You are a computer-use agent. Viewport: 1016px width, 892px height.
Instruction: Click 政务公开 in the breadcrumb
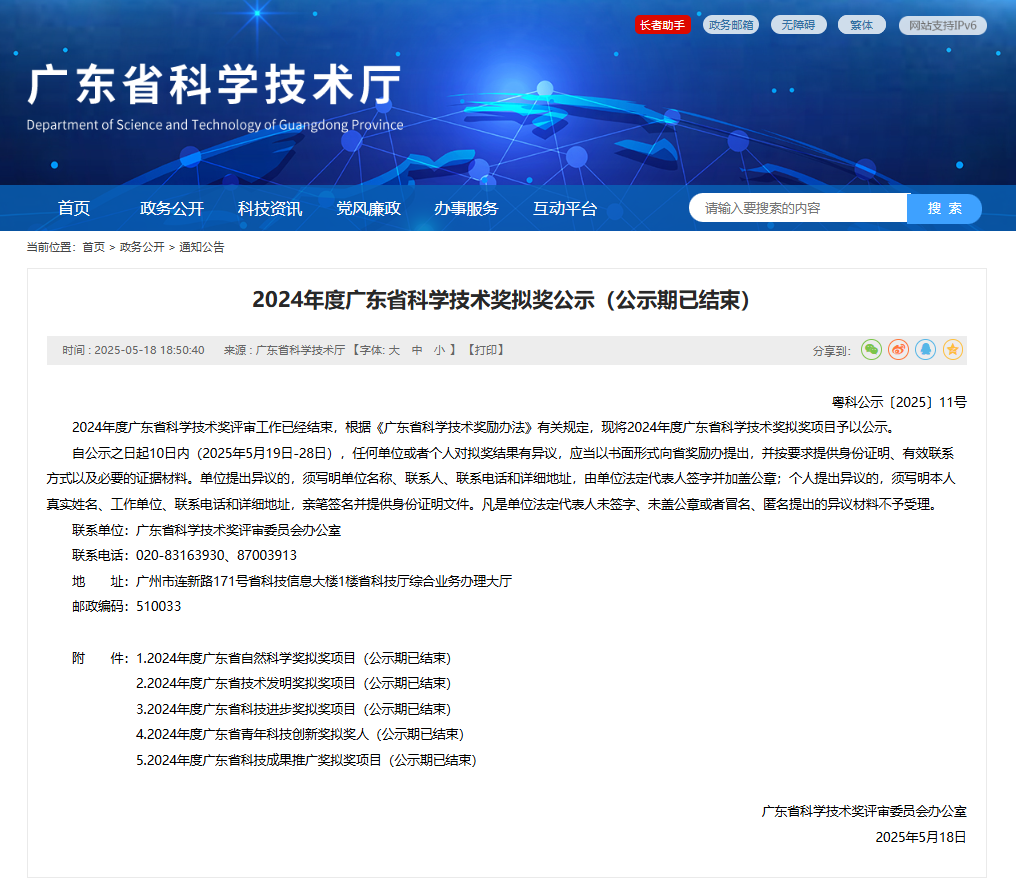point(142,247)
